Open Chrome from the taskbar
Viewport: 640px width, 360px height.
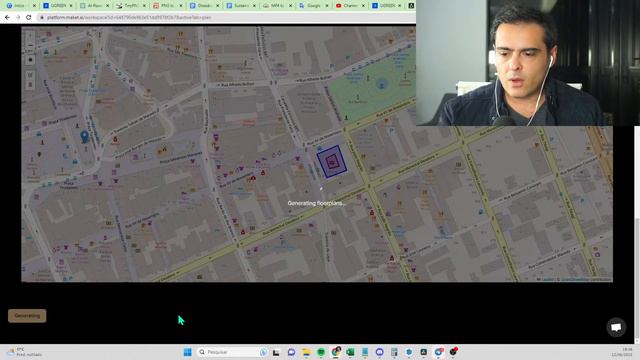click(336, 352)
